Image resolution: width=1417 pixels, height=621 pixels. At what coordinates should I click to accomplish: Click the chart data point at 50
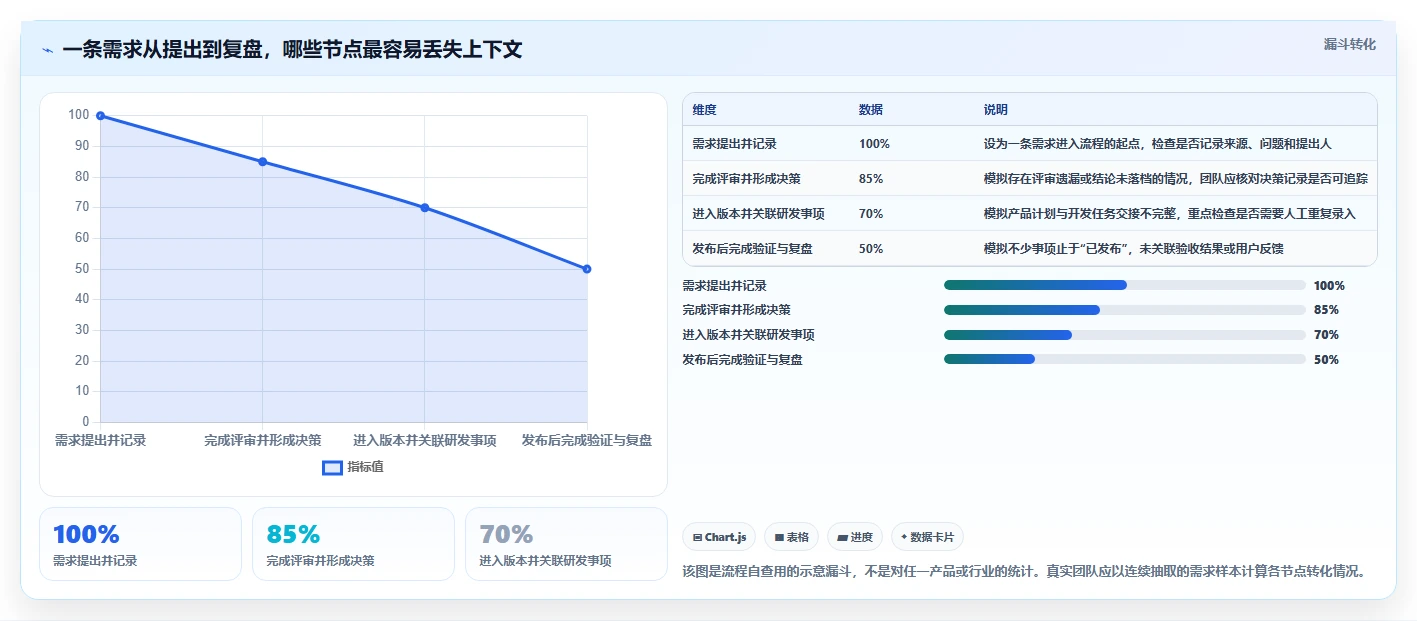click(x=587, y=269)
